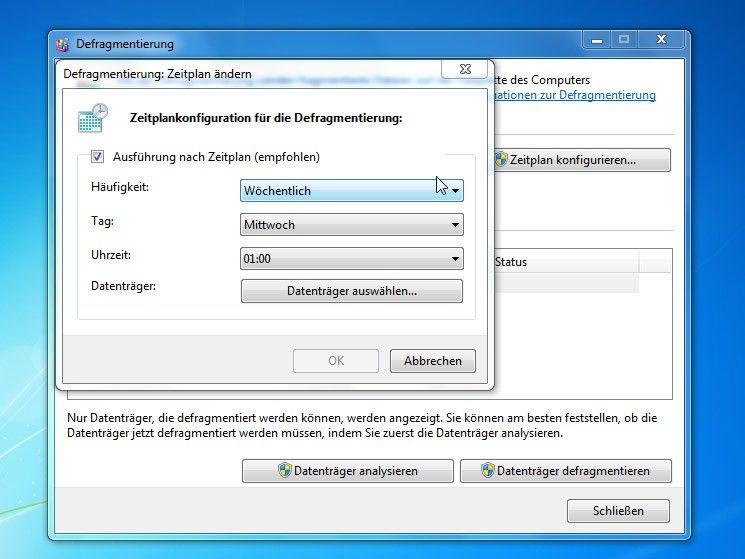
Task: Open the Häufigkeit dropdown showing Wöchentlich
Action: (352, 191)
